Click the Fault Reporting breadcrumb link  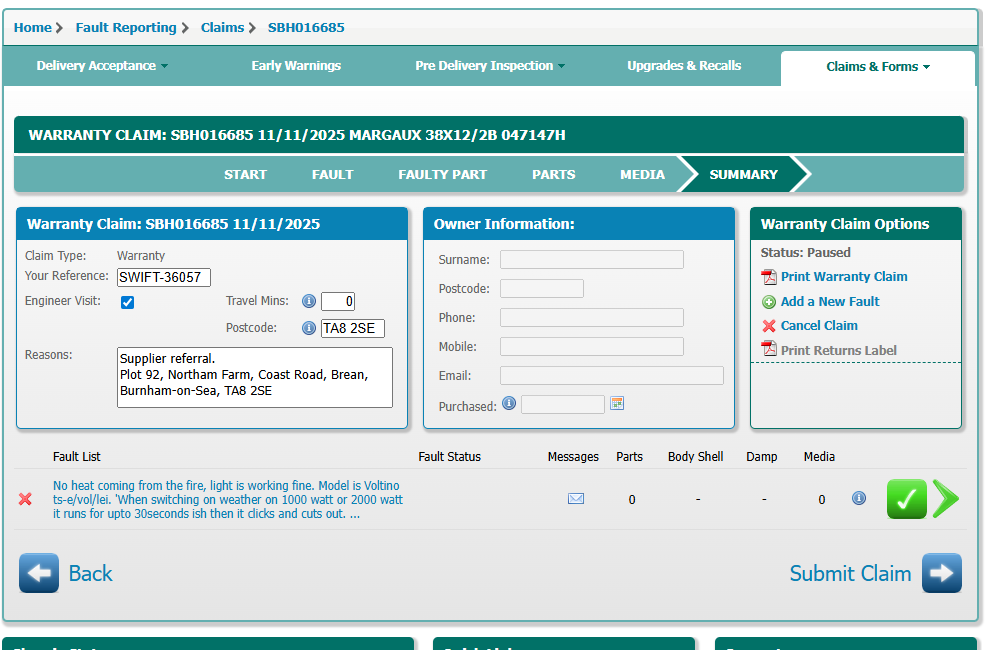[126, 28]
